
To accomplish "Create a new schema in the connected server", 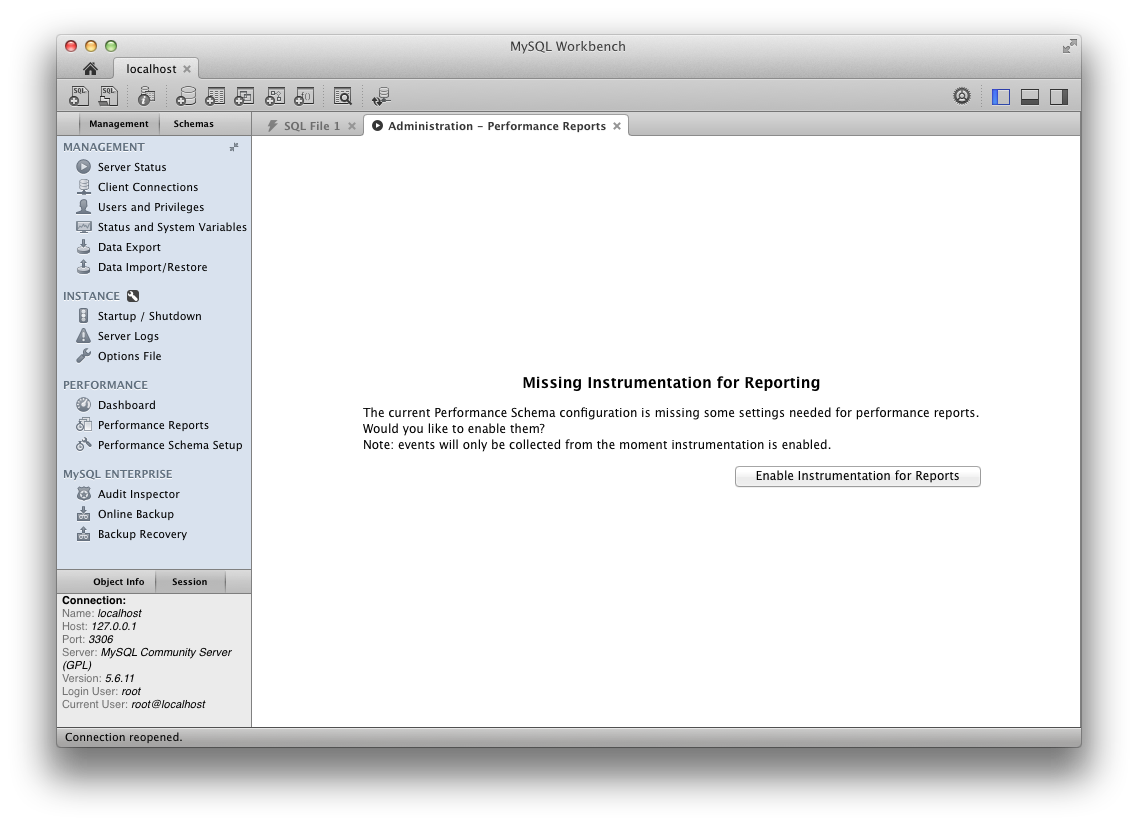I will coord(186,95).
